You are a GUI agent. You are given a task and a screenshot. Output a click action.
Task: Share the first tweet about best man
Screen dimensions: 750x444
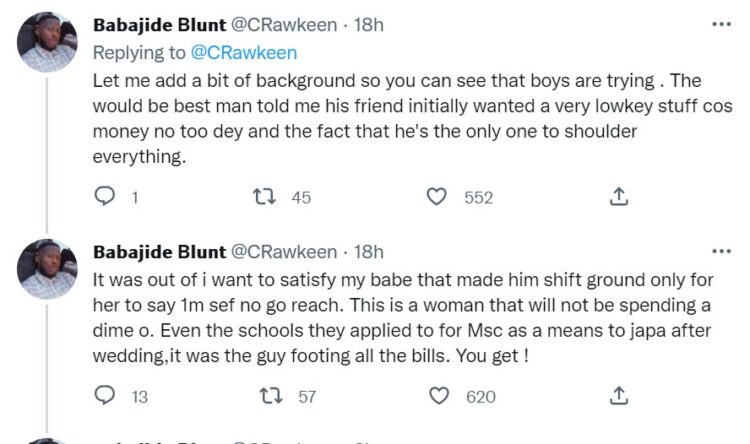(617, 197)
